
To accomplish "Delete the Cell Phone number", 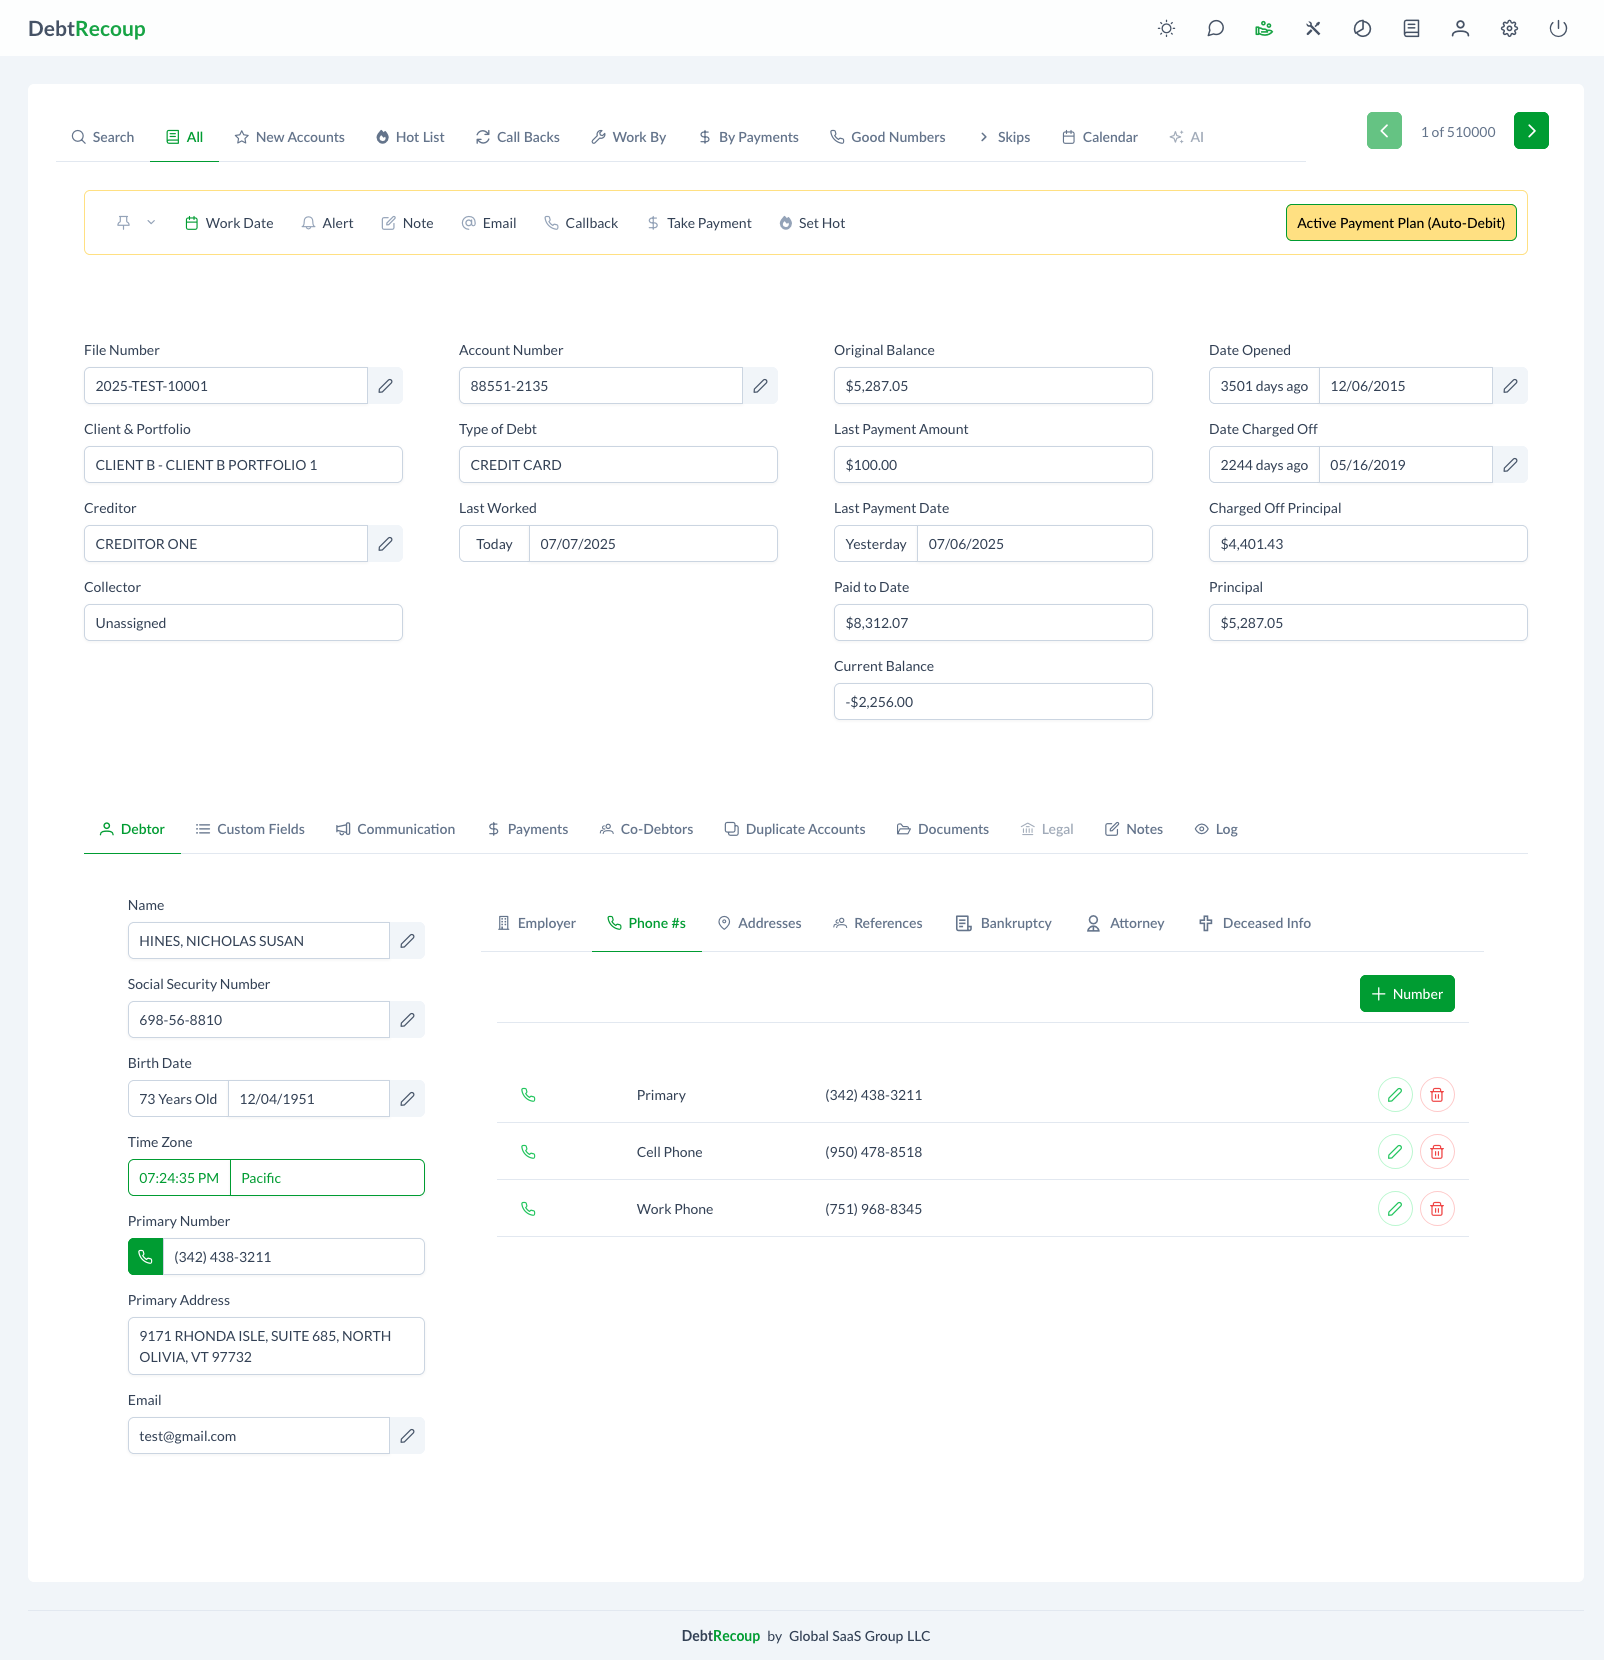I will [1437, 1152].
